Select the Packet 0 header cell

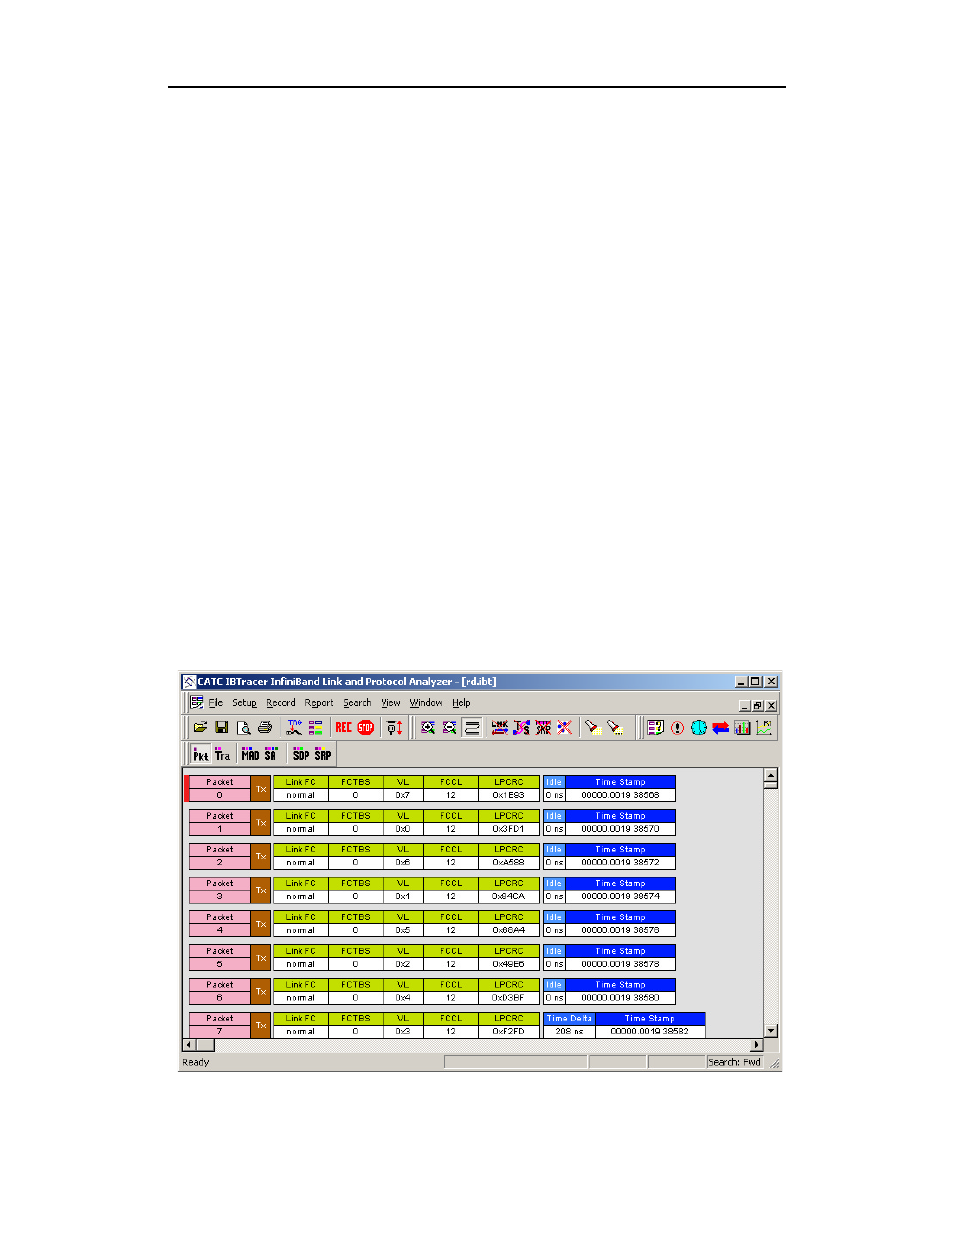click(x=220, y=782)
